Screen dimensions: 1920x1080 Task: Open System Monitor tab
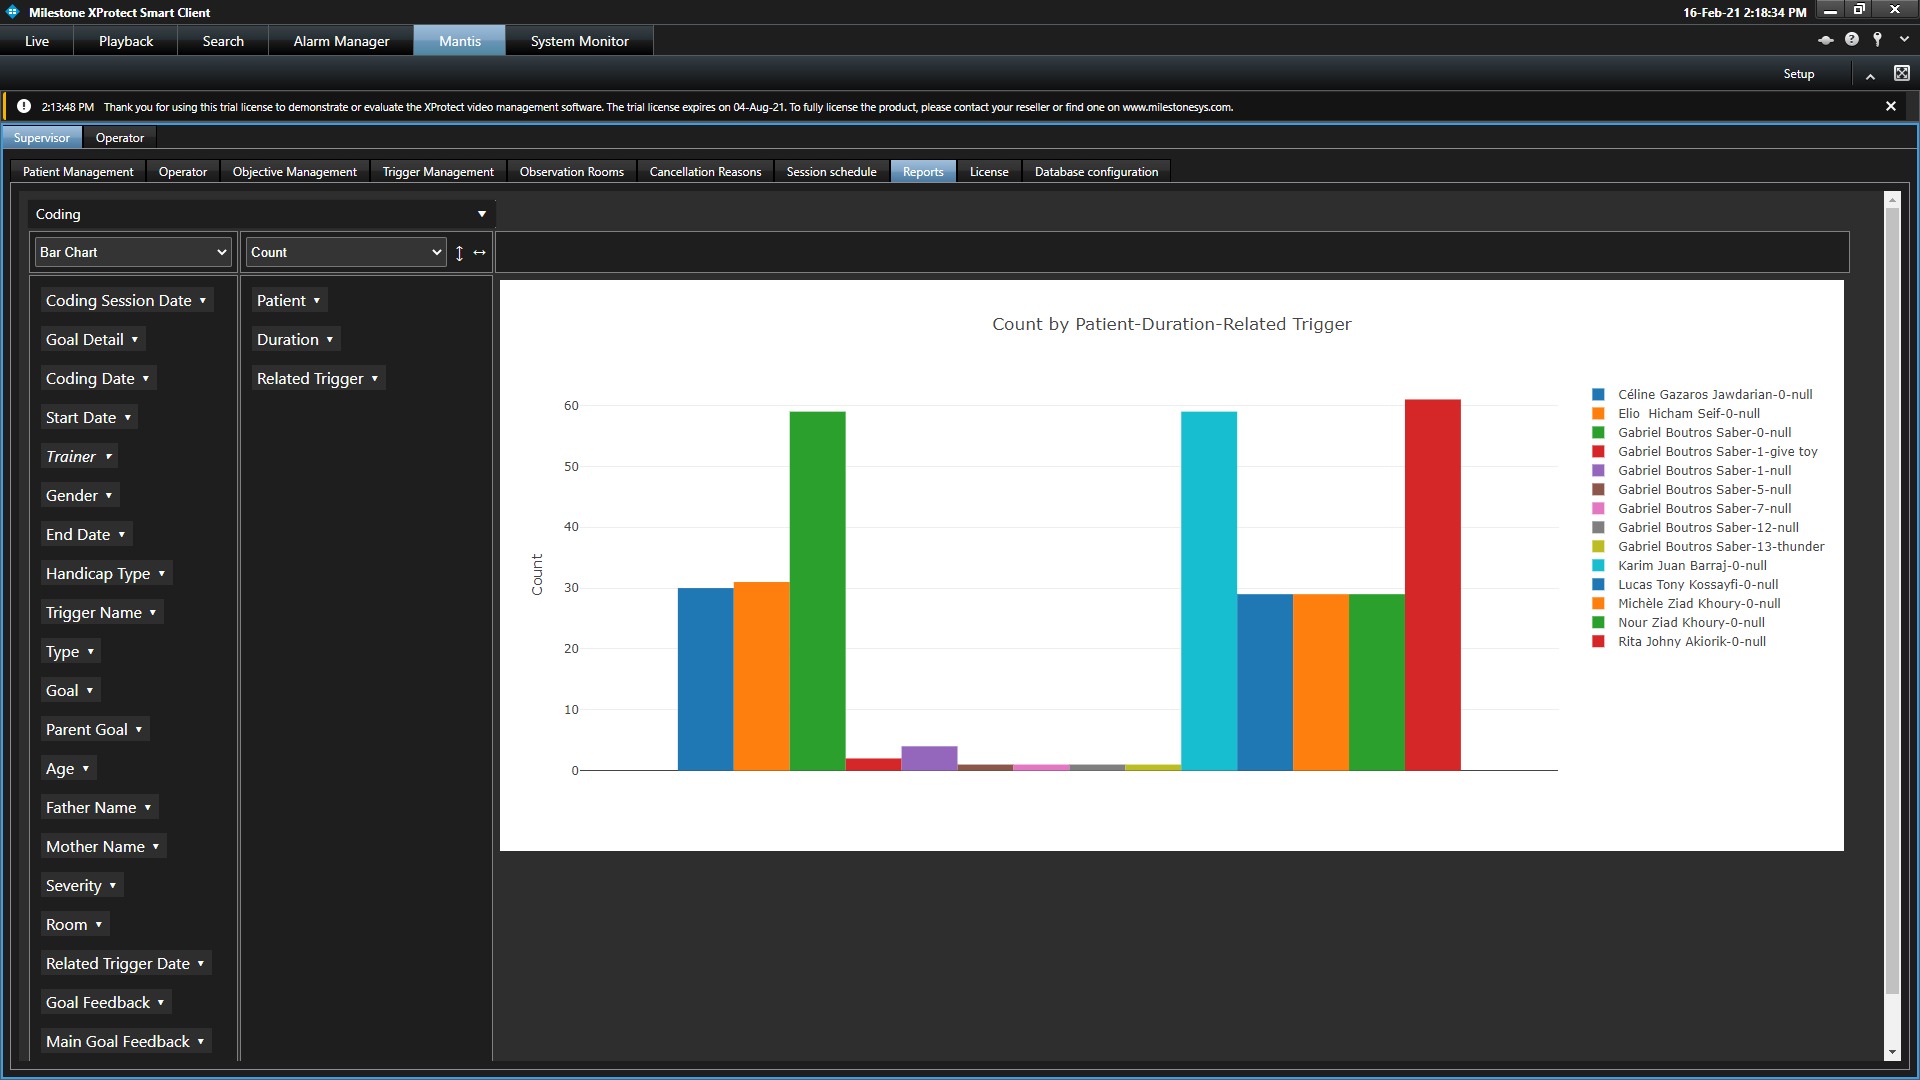[x=580, y=41]
